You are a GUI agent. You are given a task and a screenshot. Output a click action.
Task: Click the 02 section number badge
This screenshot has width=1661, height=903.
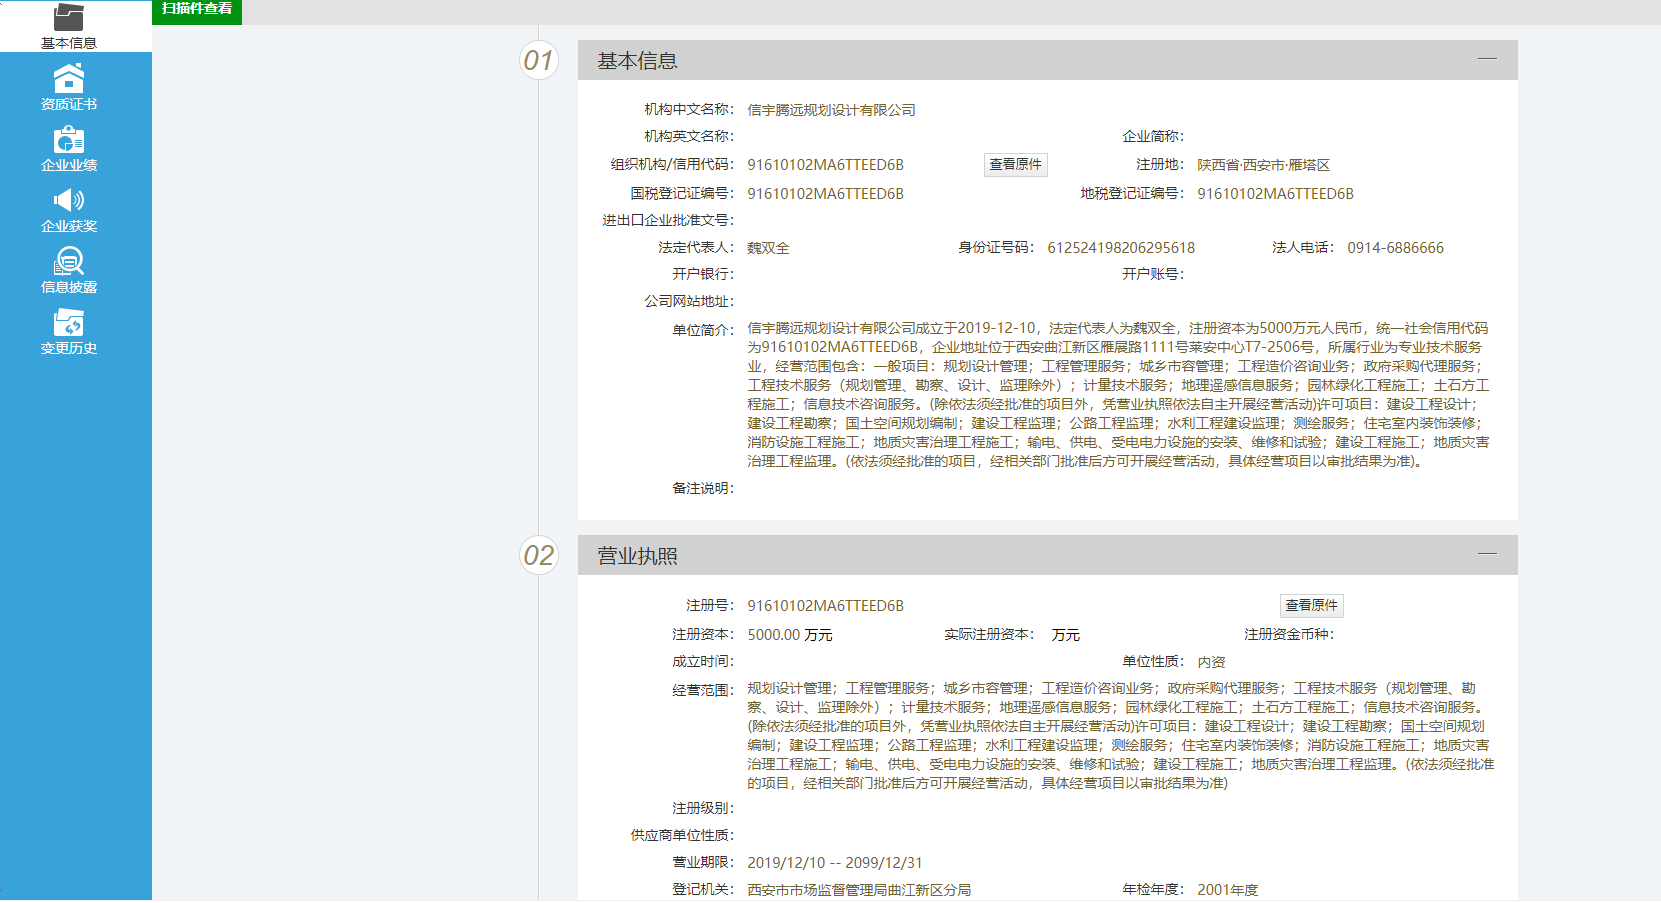point(539,557)
